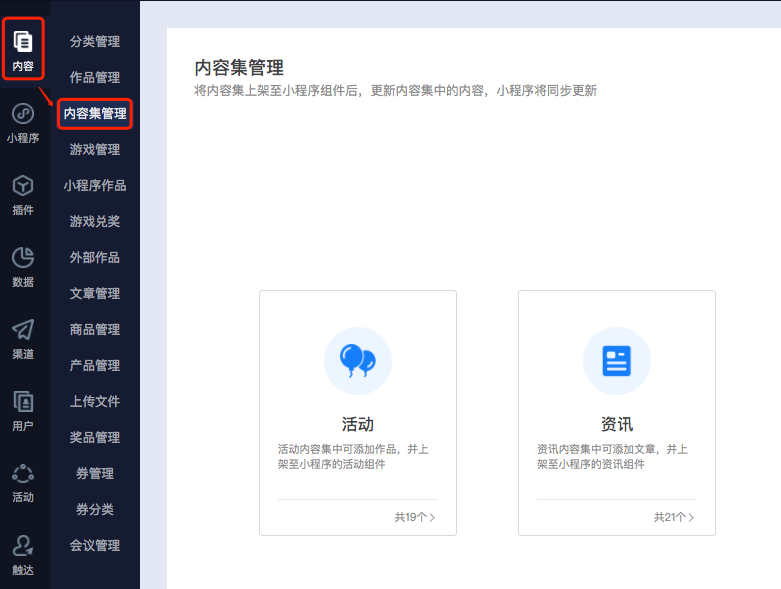Select 券分类 in the submenu
Screen dimensions: 781x589
coord(95,509)
